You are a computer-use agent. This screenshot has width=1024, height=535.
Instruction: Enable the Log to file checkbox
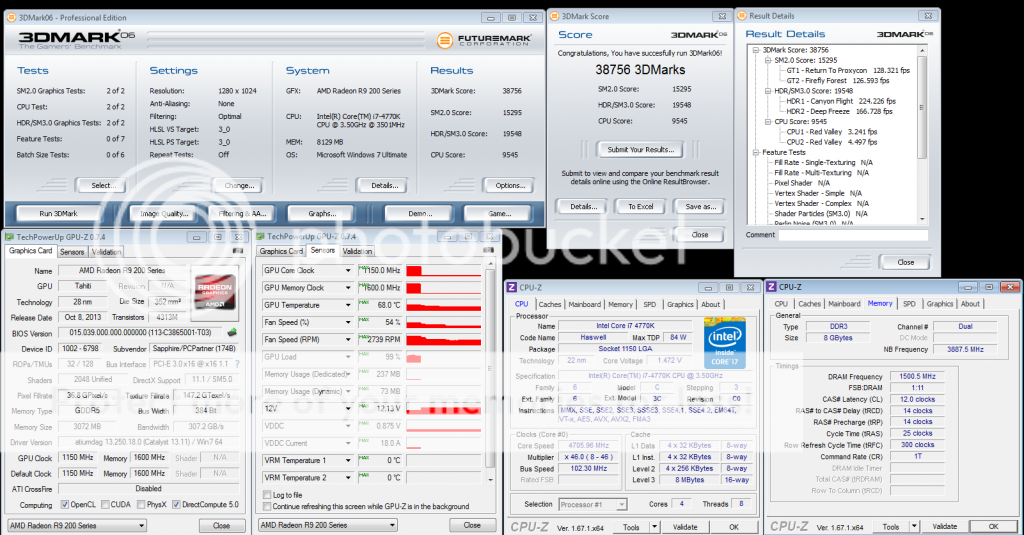(x=265, y=495)
